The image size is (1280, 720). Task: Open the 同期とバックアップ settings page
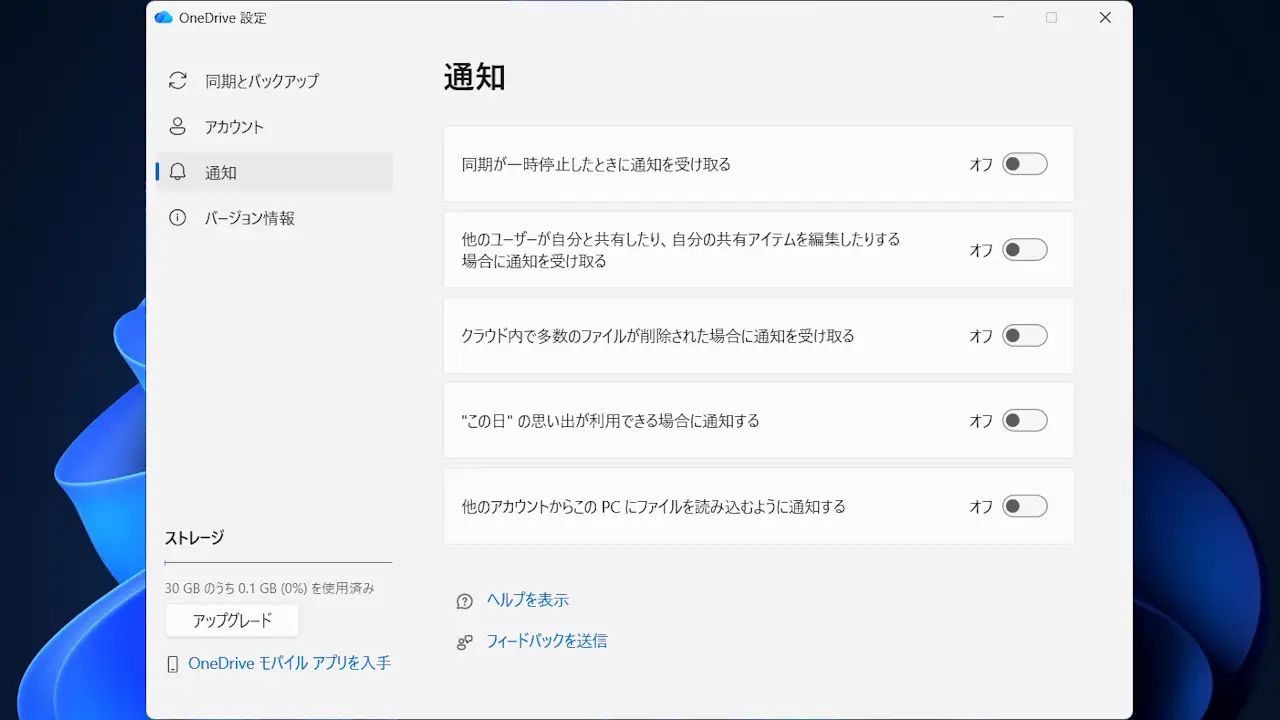pos(262,81)
